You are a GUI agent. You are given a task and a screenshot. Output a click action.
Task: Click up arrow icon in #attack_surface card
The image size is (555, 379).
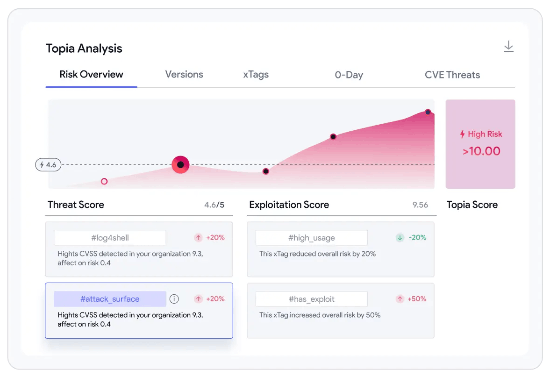198,299
